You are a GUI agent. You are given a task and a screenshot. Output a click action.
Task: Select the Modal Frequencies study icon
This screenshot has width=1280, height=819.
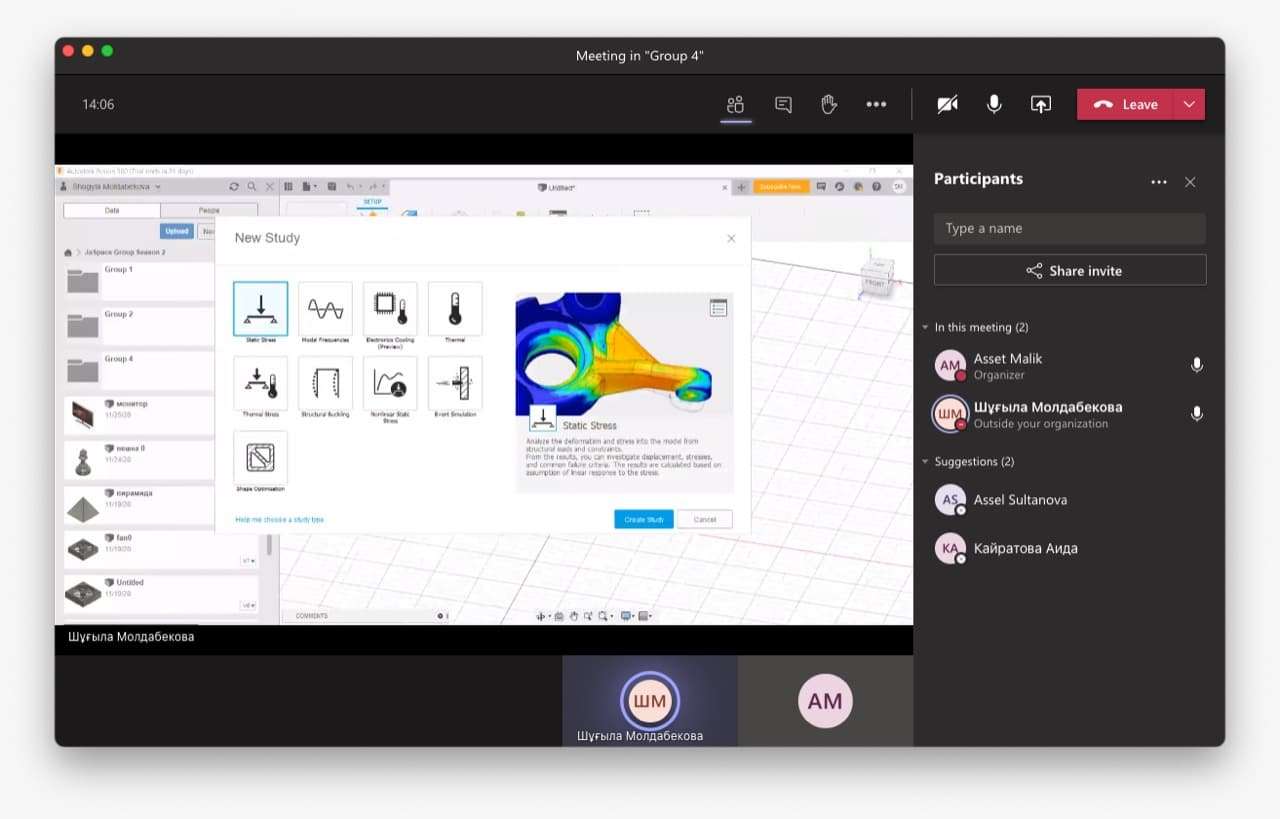click(x=325, y=308)
